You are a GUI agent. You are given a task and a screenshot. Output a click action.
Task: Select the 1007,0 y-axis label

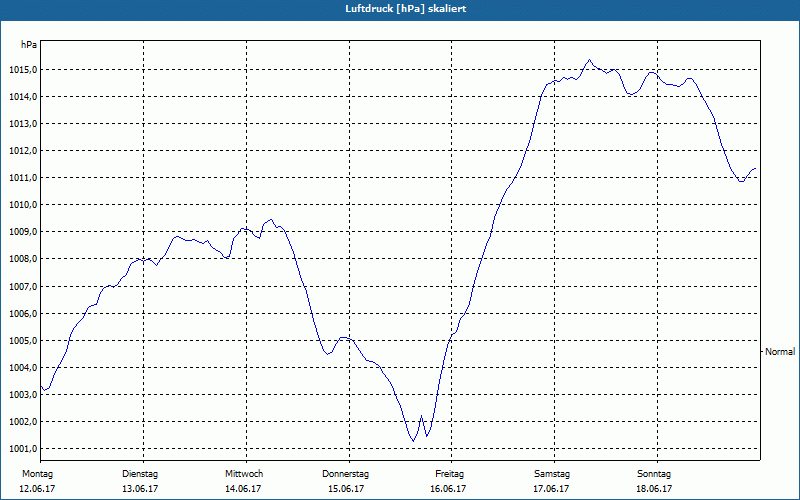[23, 286]
